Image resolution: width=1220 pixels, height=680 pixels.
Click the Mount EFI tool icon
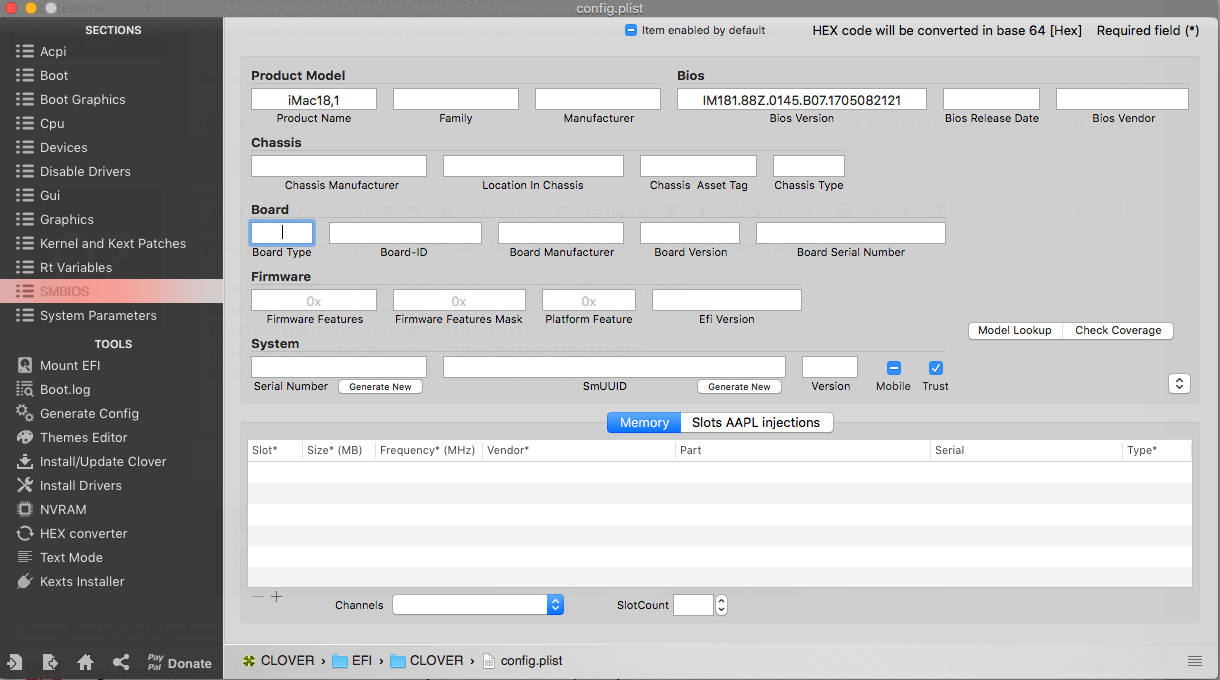pos(25,366)
